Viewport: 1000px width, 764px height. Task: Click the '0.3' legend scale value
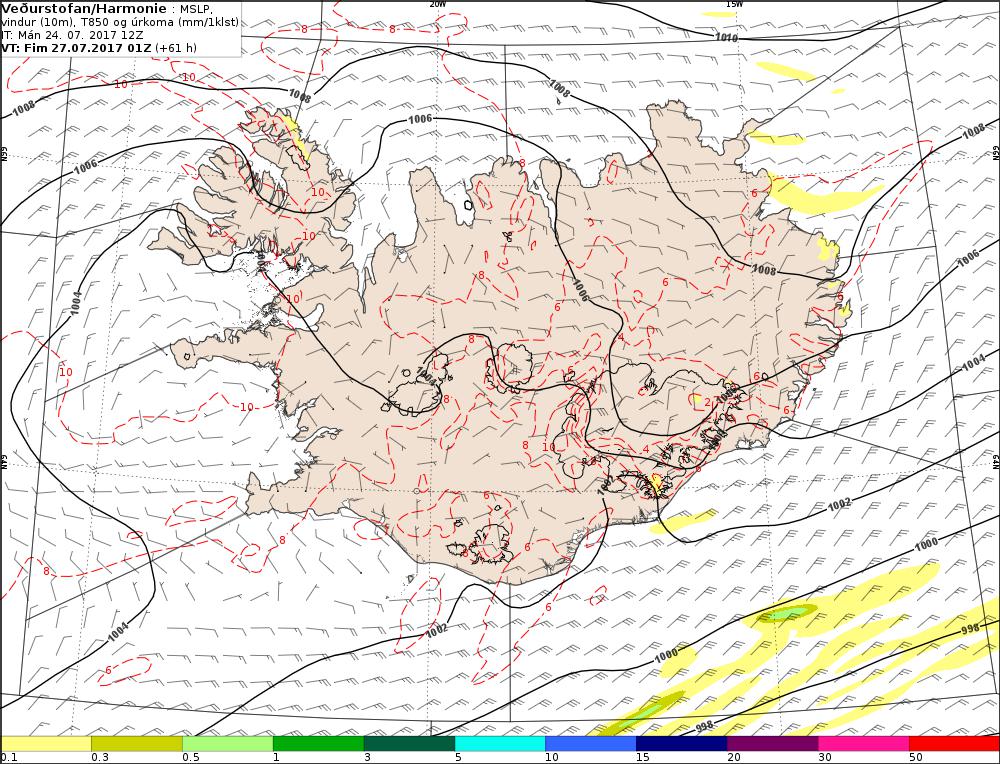[x=99, y=758]
